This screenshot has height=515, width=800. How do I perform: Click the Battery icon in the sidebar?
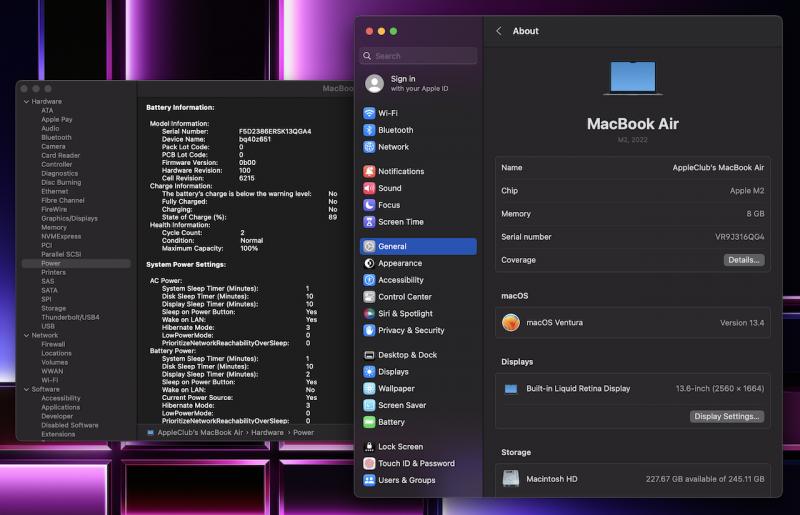point(369,422)
